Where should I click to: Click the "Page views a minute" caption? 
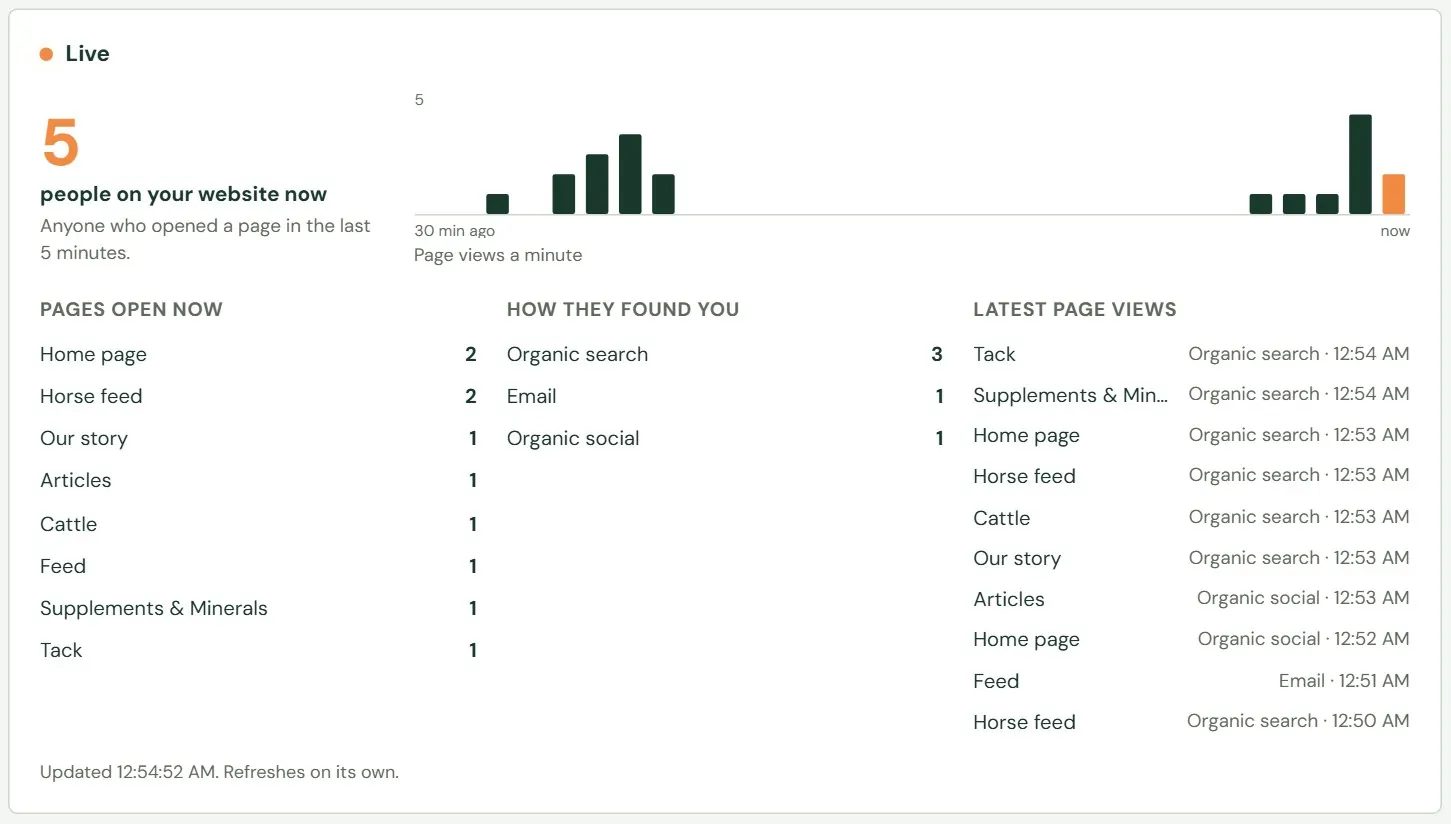tap(498, 255)
